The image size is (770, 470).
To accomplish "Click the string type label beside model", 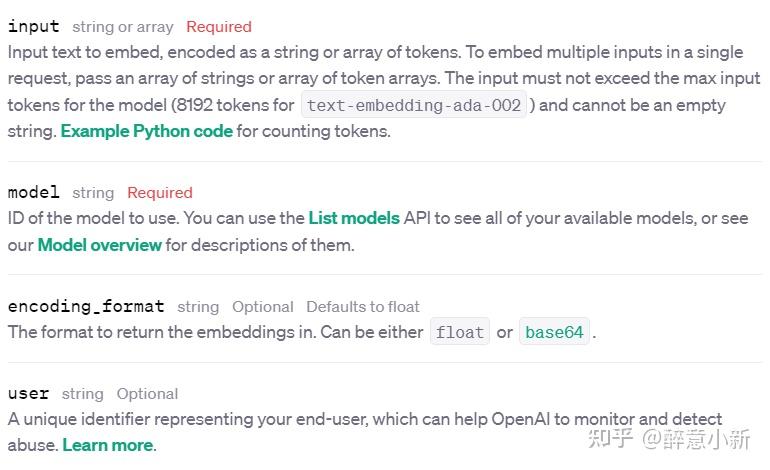I will (93, 193).
